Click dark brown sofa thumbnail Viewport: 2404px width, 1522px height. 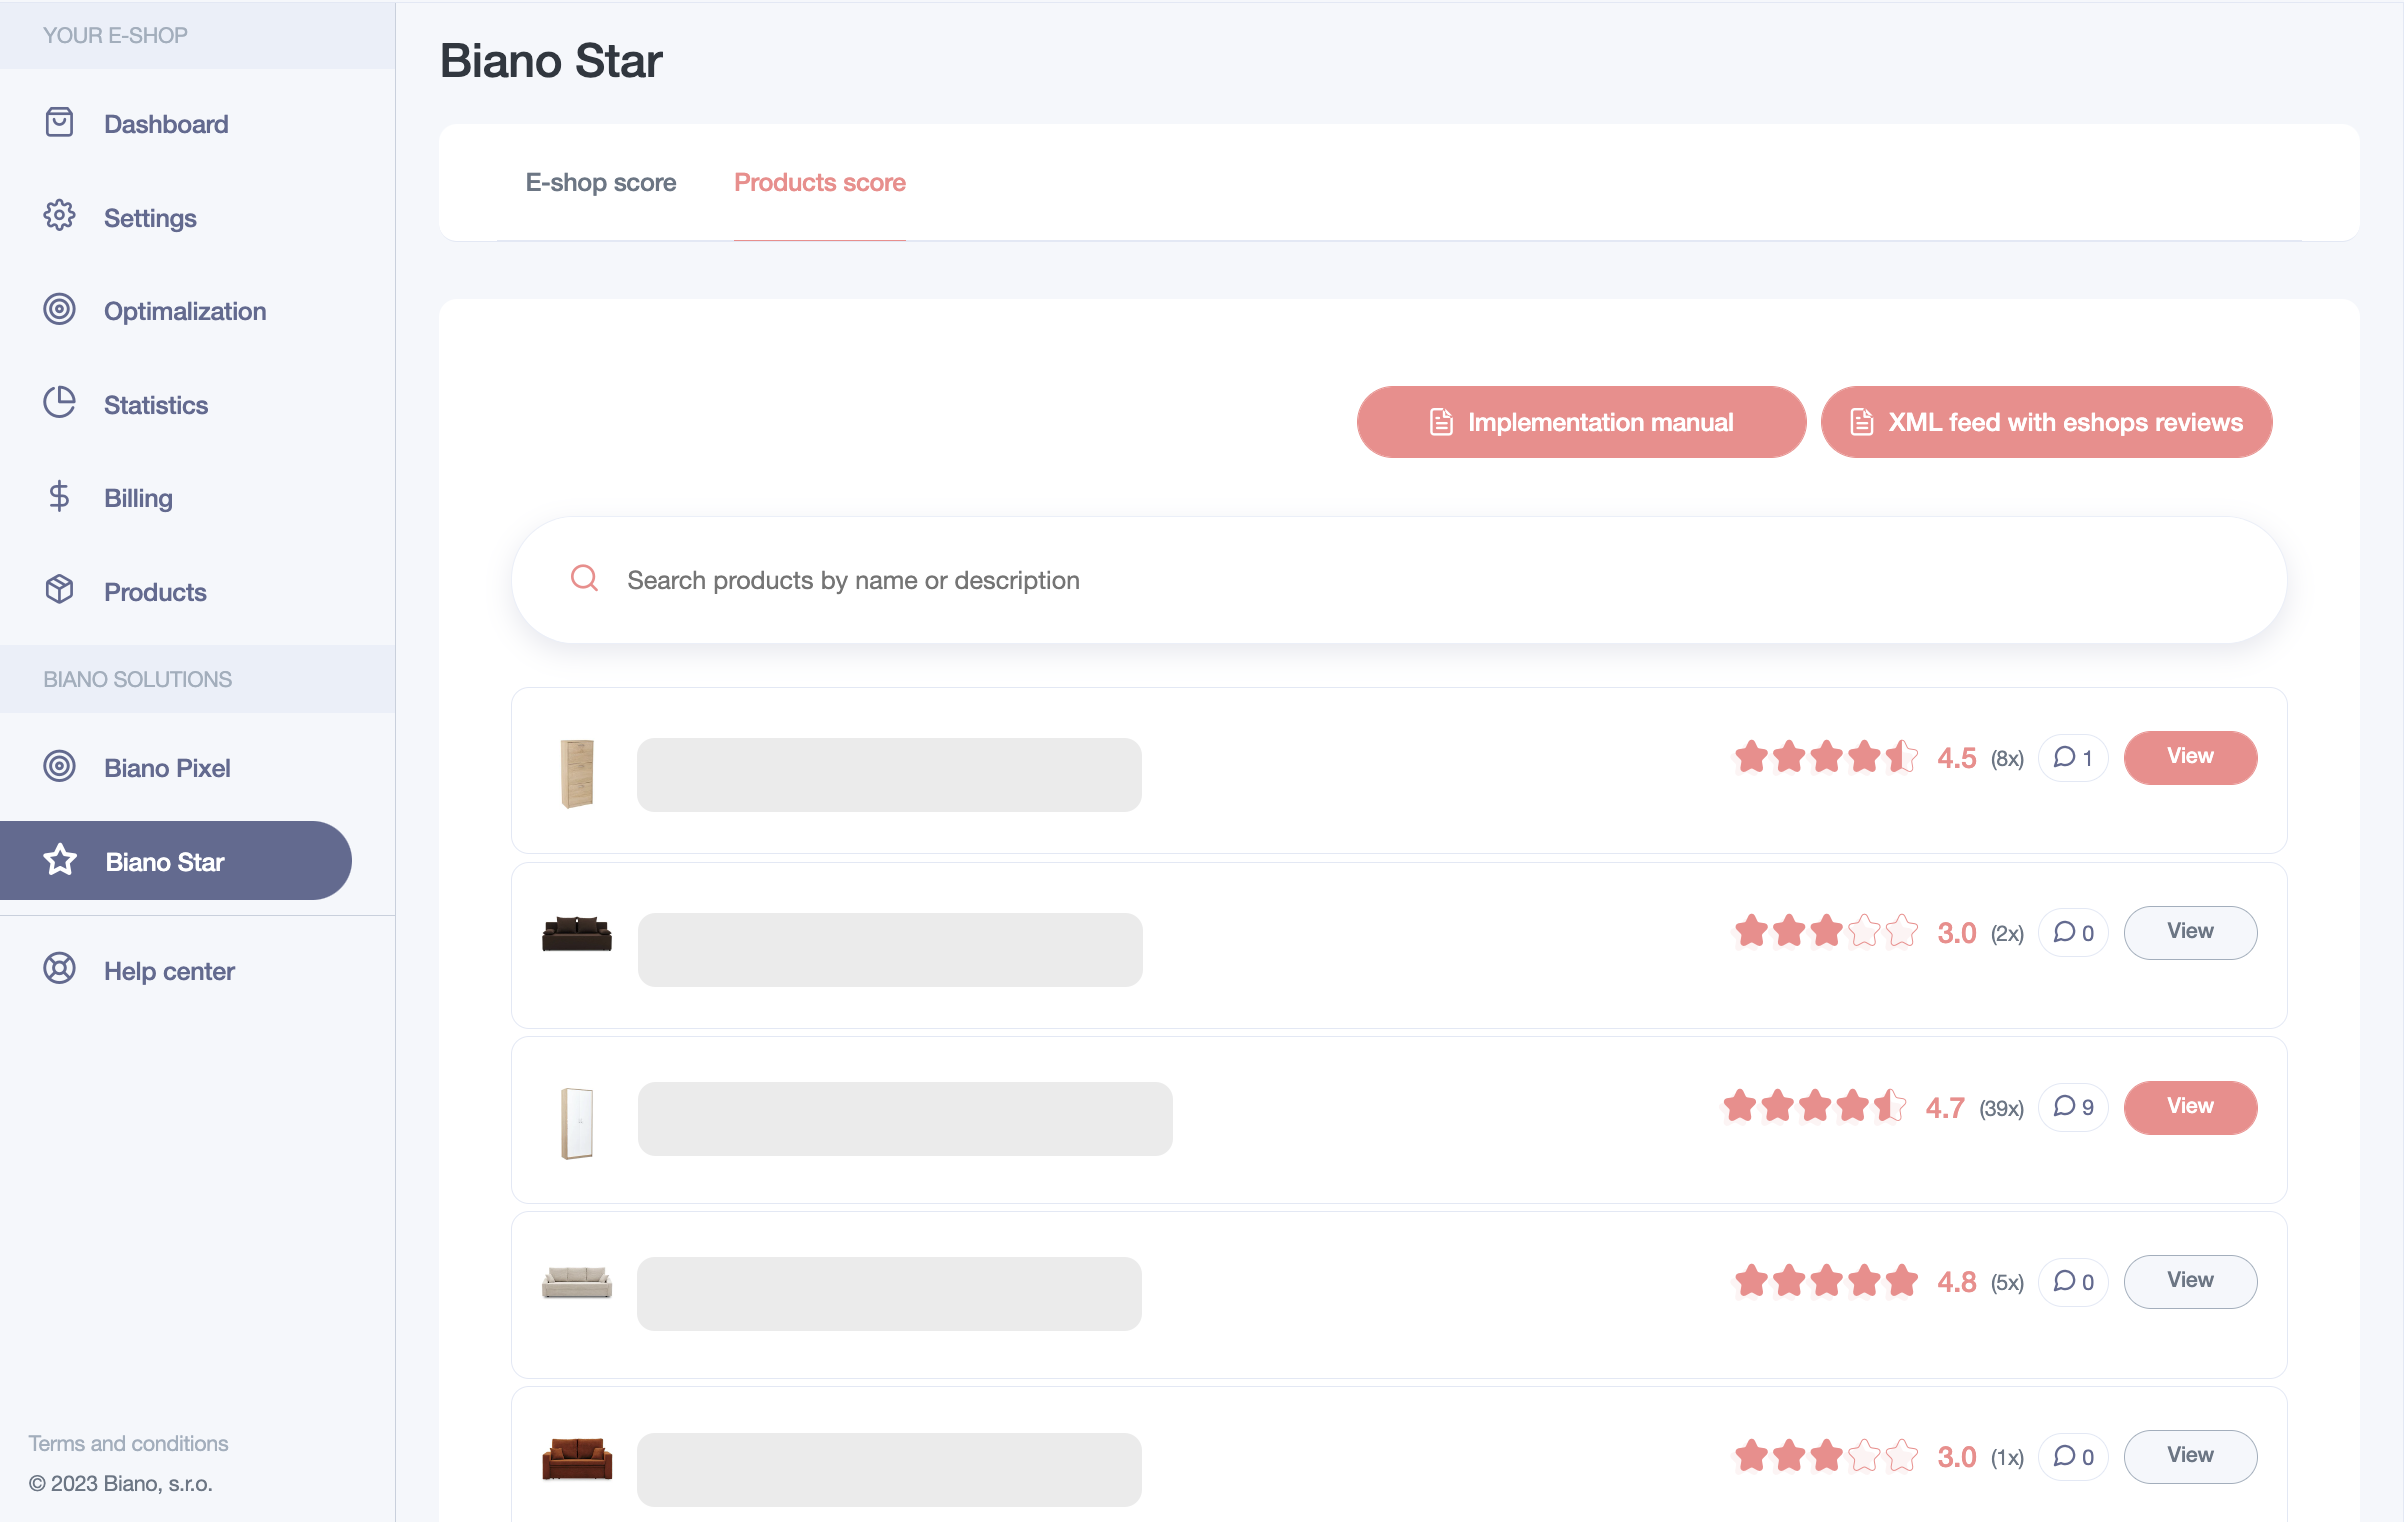pyautogui.click(x=577, y=934)
